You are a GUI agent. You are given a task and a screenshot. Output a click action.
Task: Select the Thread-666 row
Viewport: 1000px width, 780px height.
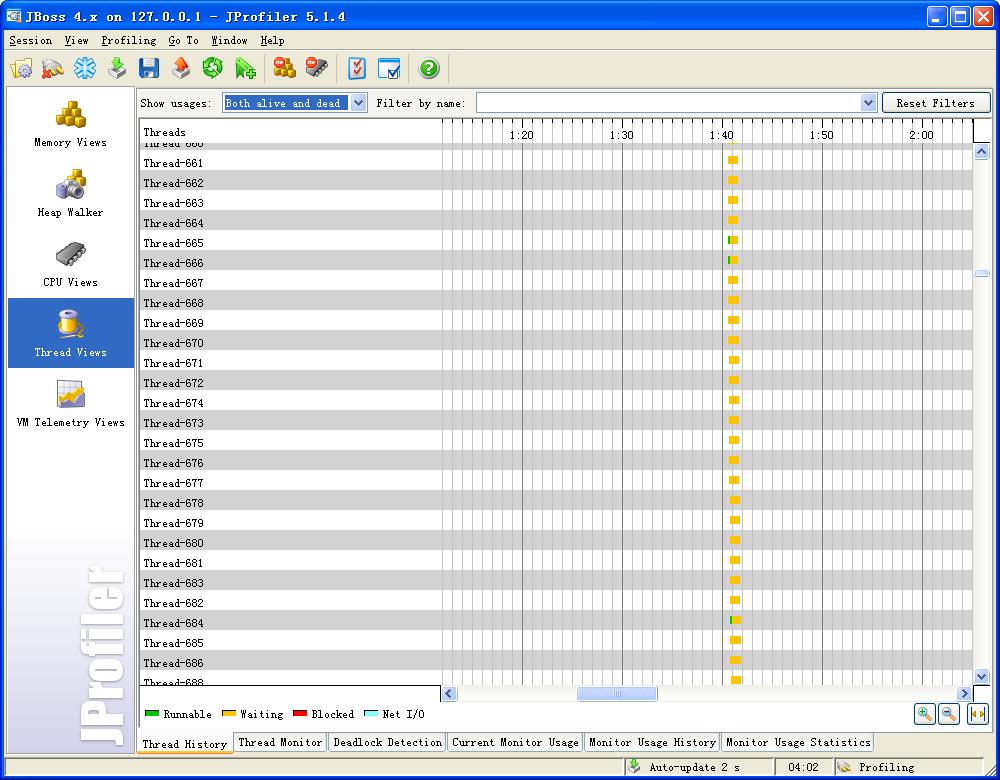pos(556,260)
